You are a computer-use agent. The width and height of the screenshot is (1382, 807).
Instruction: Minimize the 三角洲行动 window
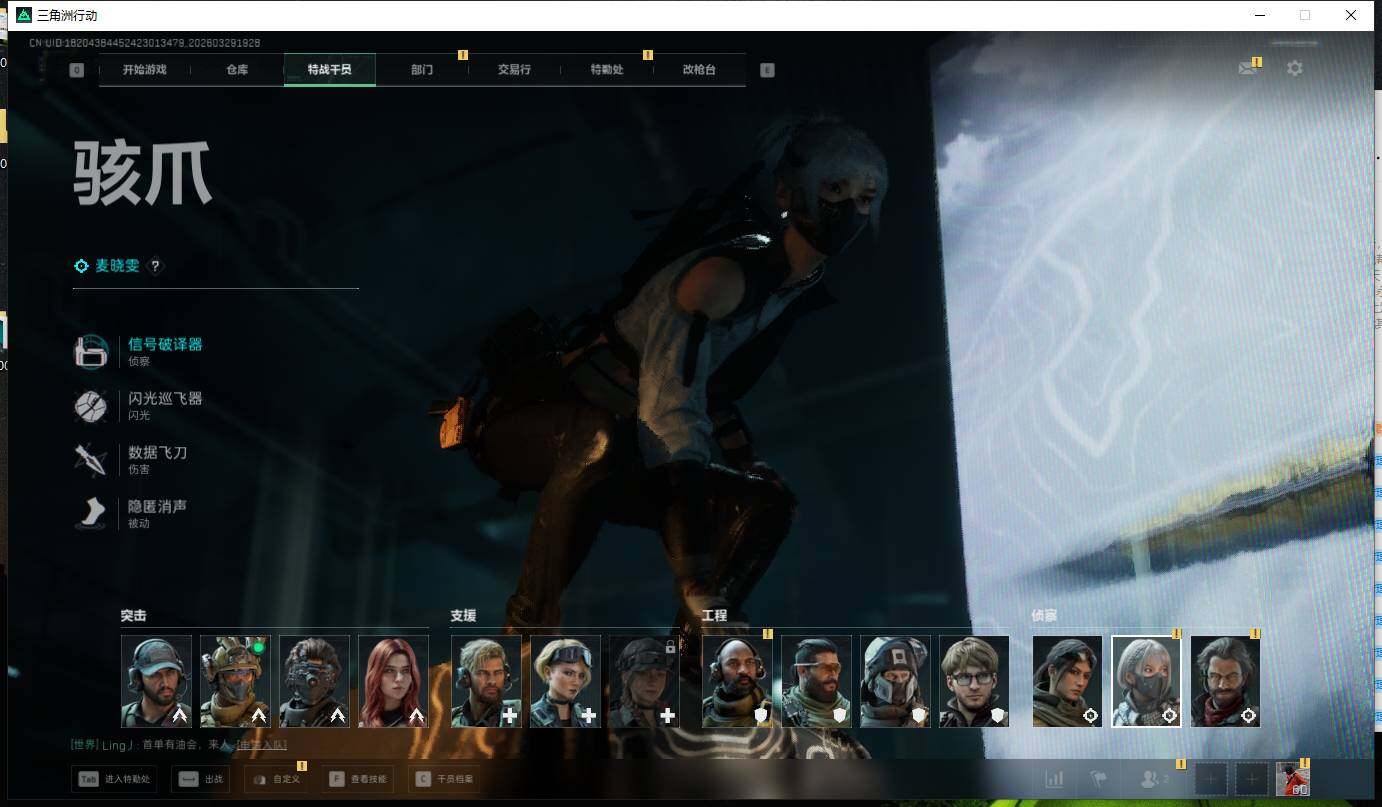click(1259, 15)
